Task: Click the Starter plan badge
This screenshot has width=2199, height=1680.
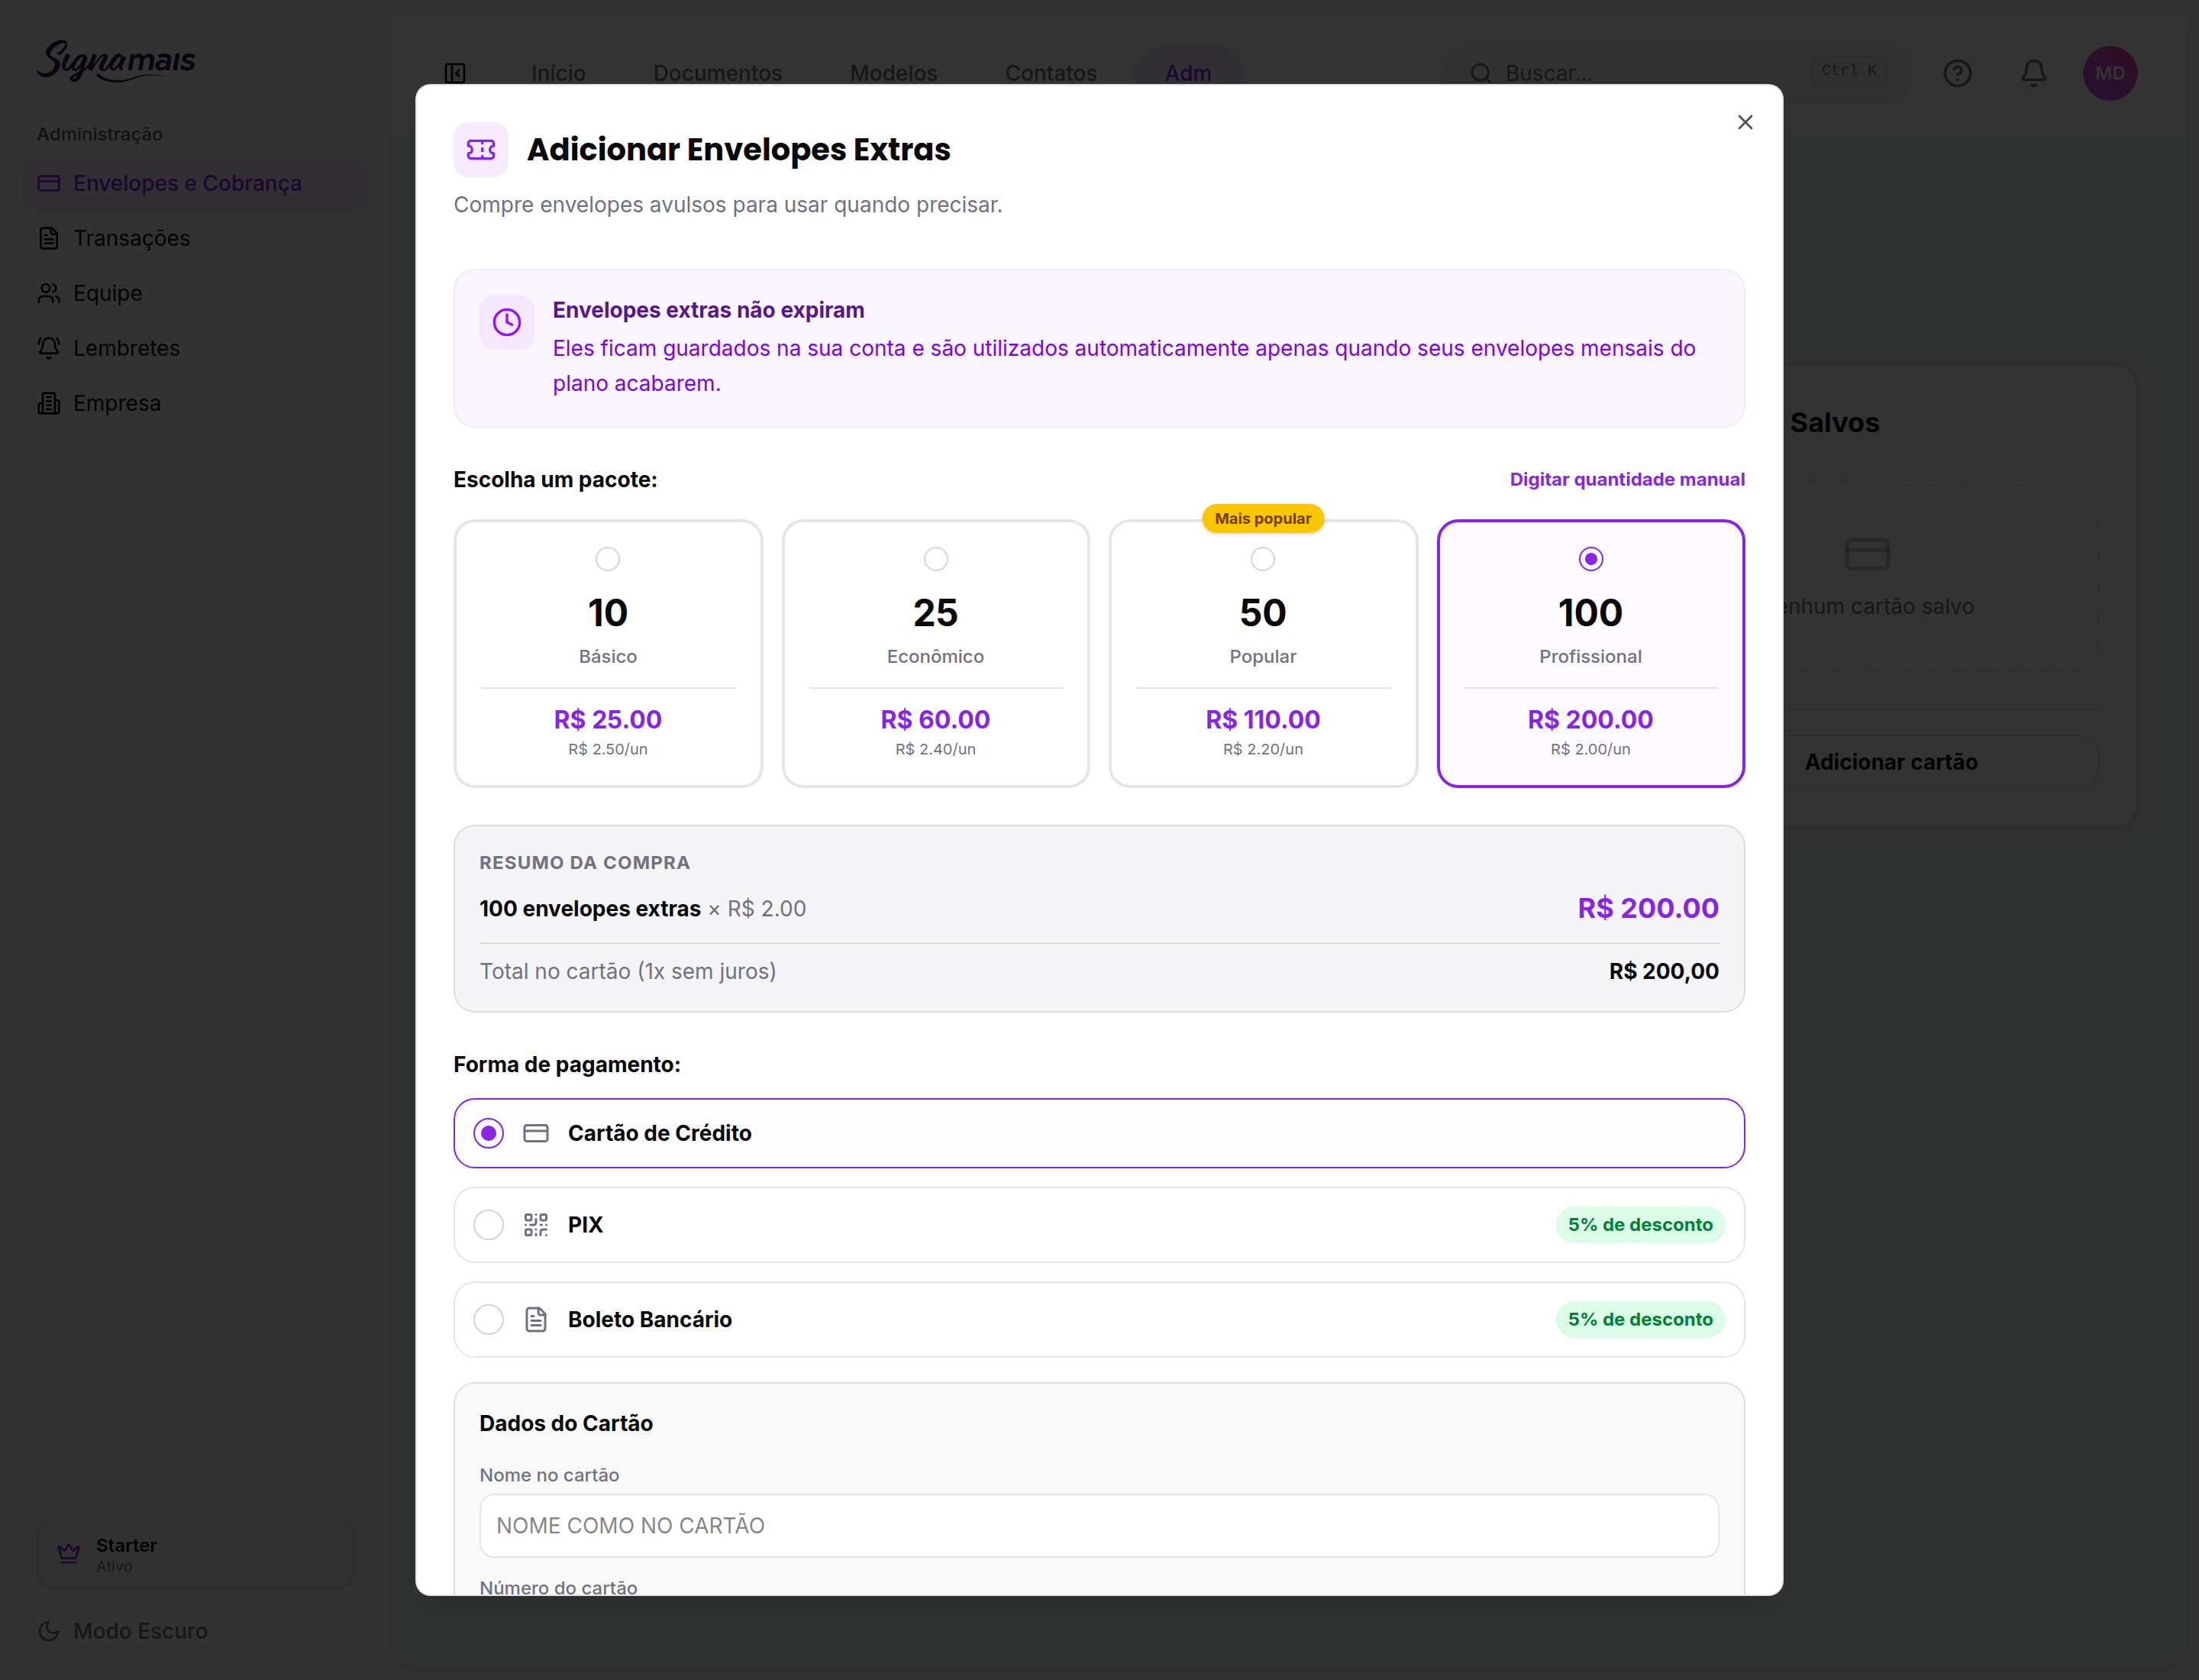Action: pyautogui.click(x=196, y=1554)
